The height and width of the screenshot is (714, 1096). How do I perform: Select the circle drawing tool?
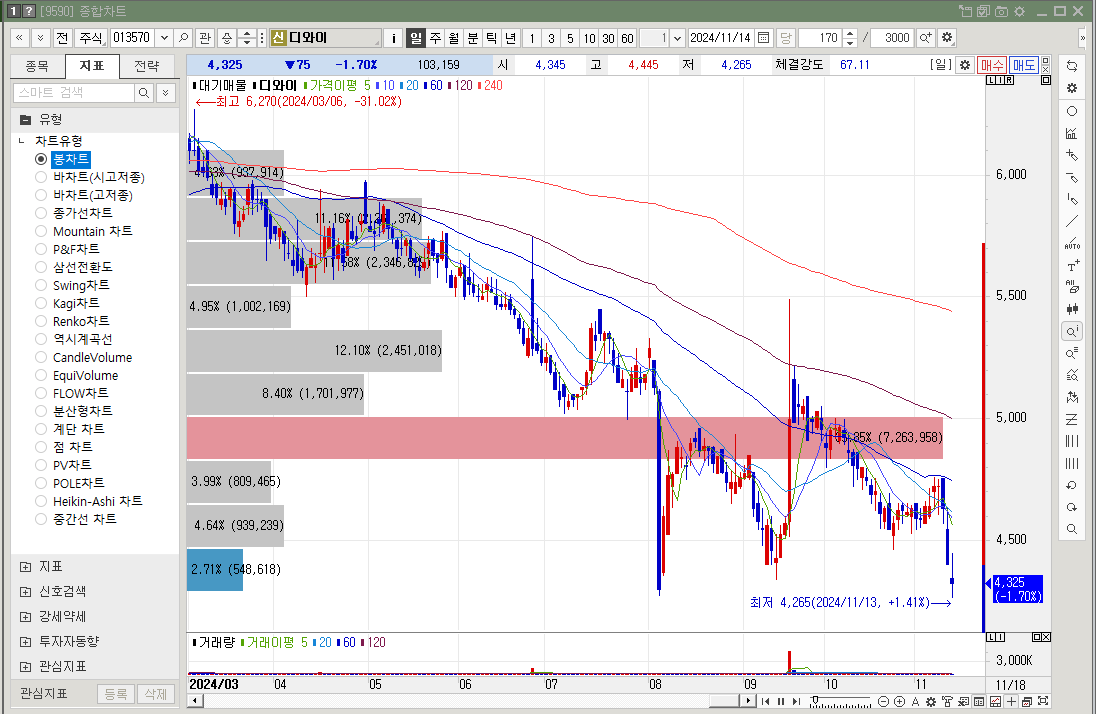1072,111
